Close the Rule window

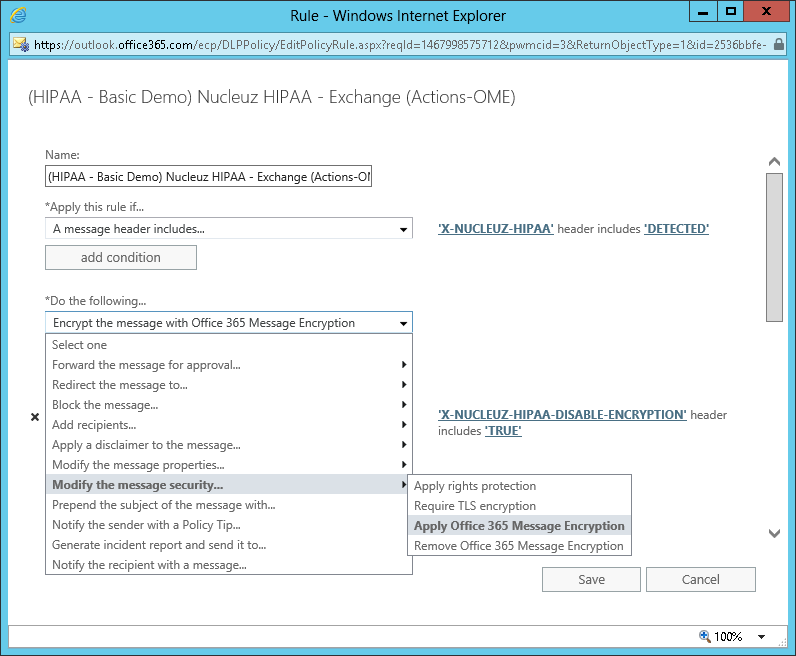[x=766, y=12]
